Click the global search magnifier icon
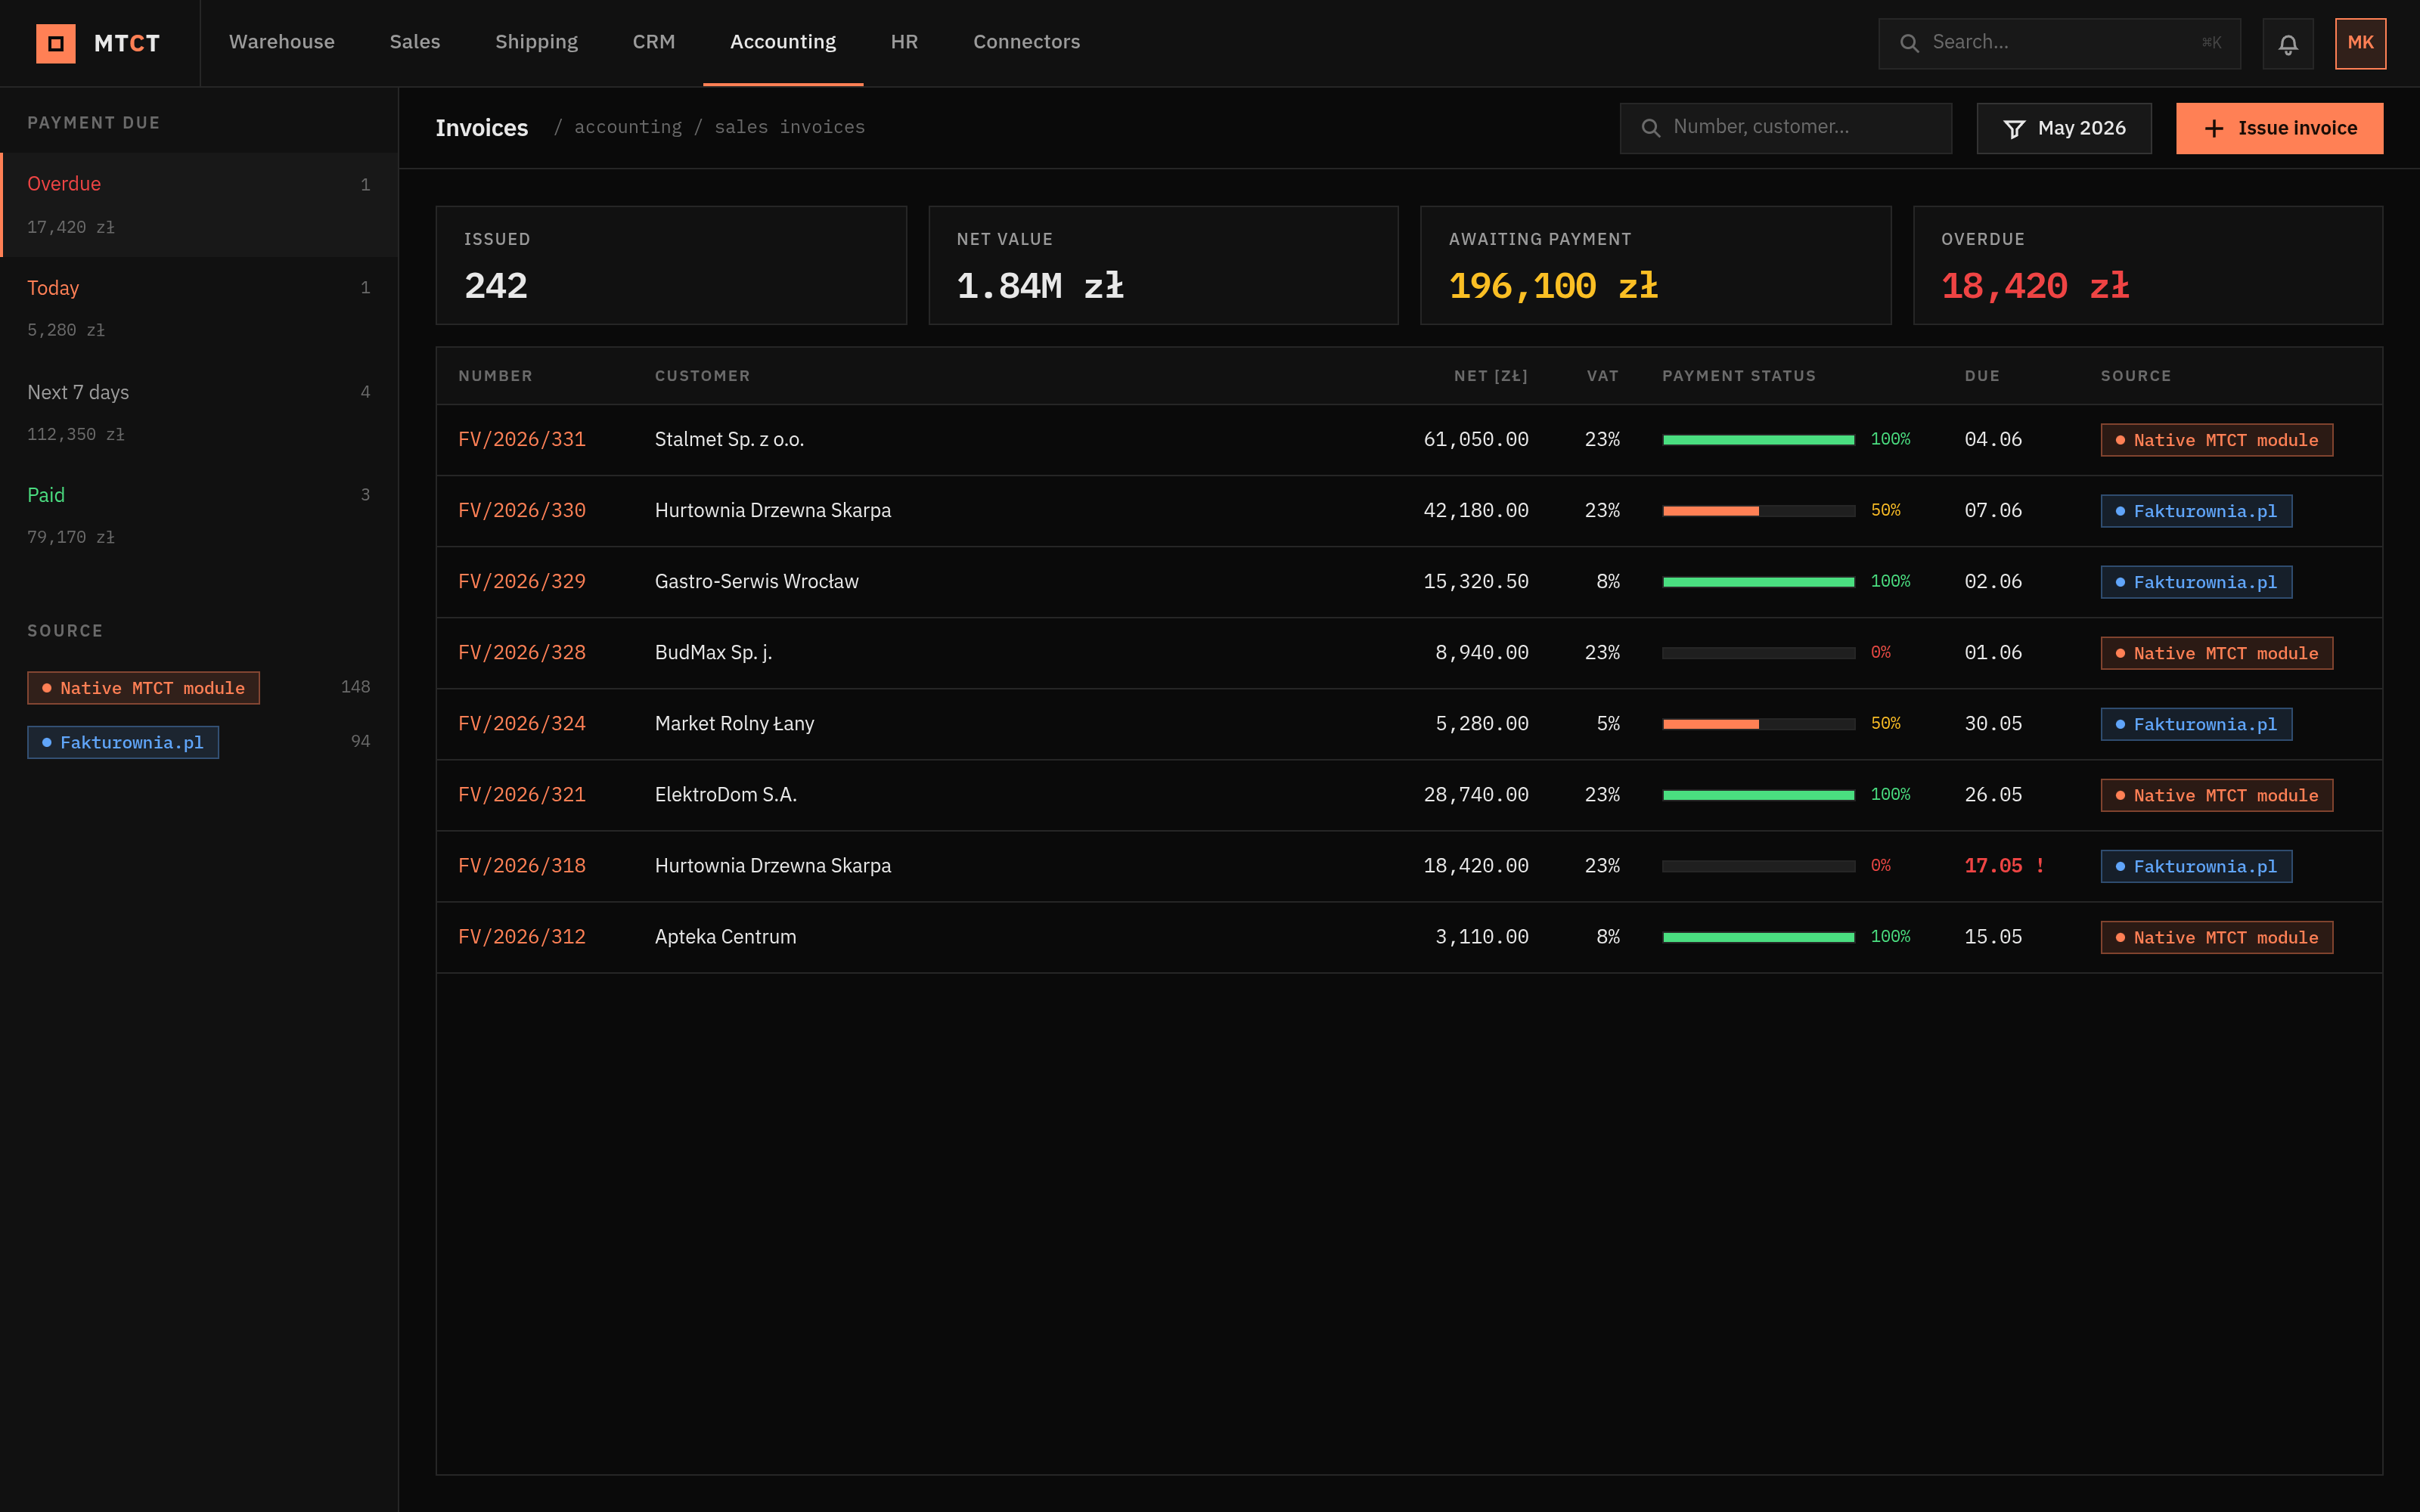The image size is (2420, 1512). pos(1909,43)
